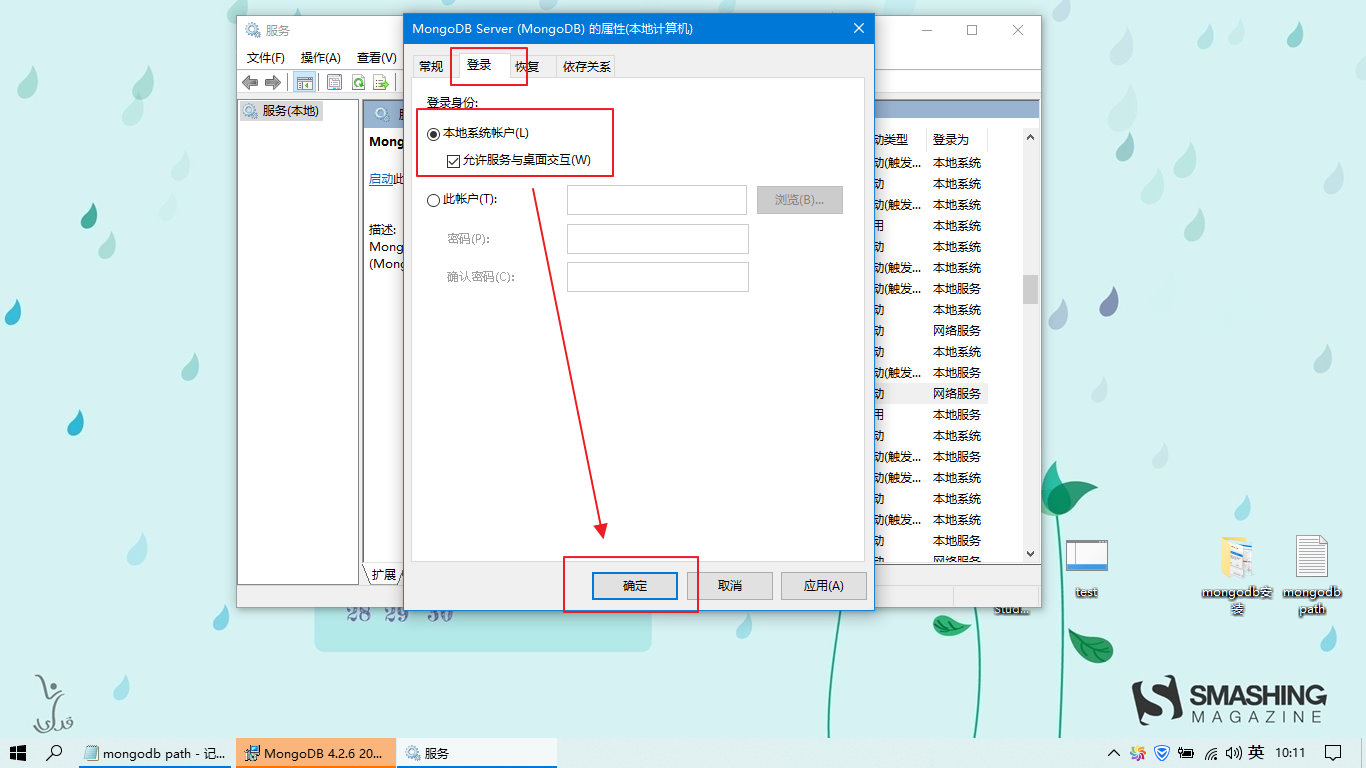Click the 10:11 taskbar clock

(x=1291, y=753)
